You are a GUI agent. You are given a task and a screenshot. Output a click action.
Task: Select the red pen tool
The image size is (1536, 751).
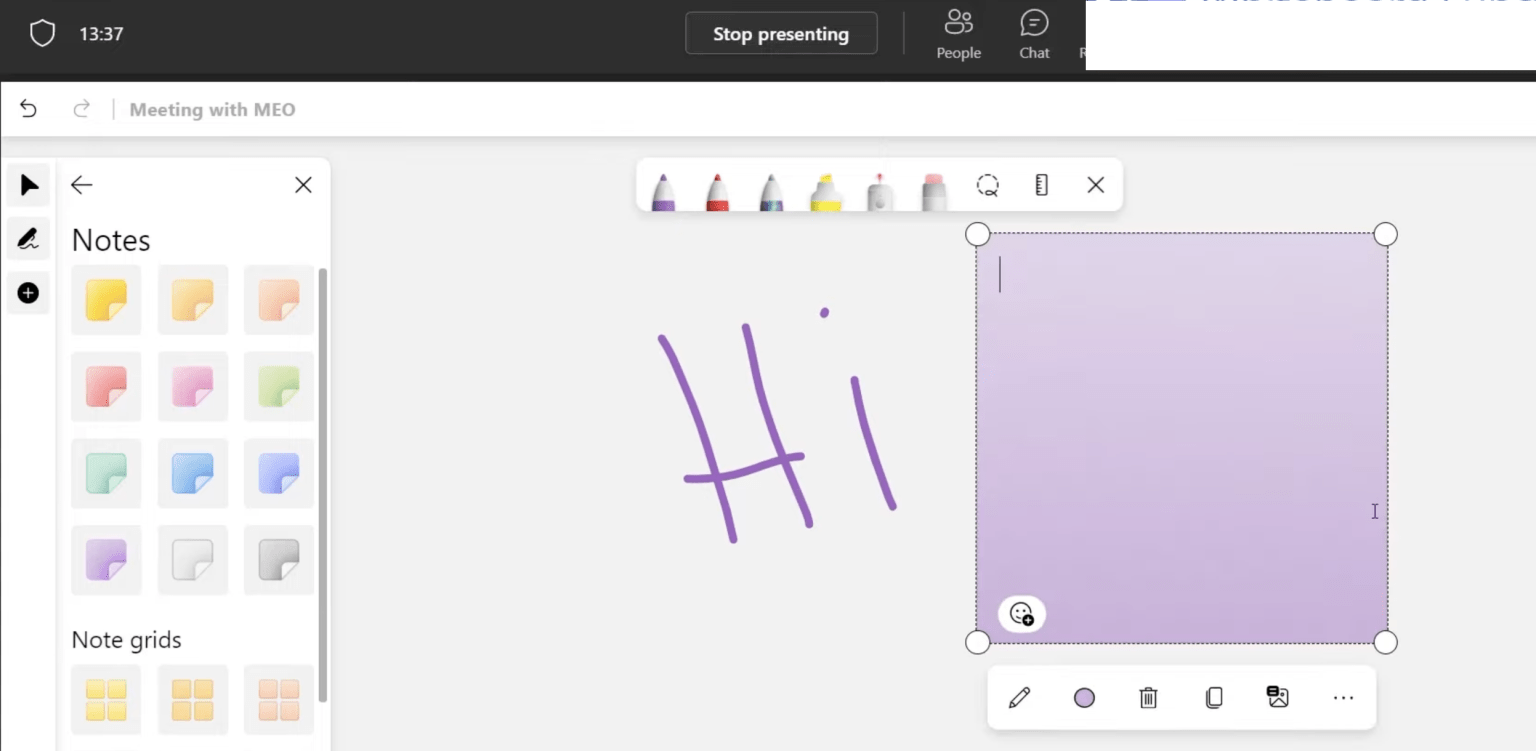719,188
